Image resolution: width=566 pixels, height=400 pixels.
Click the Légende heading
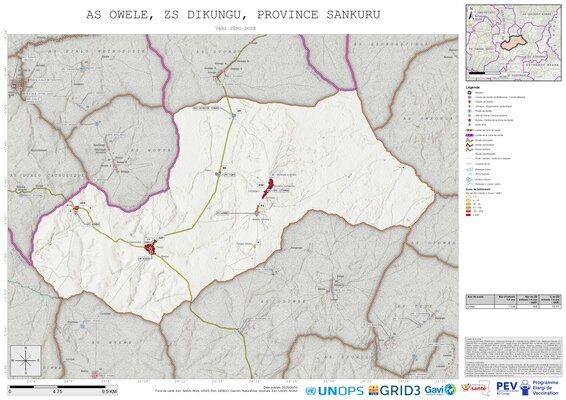(x=473, y=87)
